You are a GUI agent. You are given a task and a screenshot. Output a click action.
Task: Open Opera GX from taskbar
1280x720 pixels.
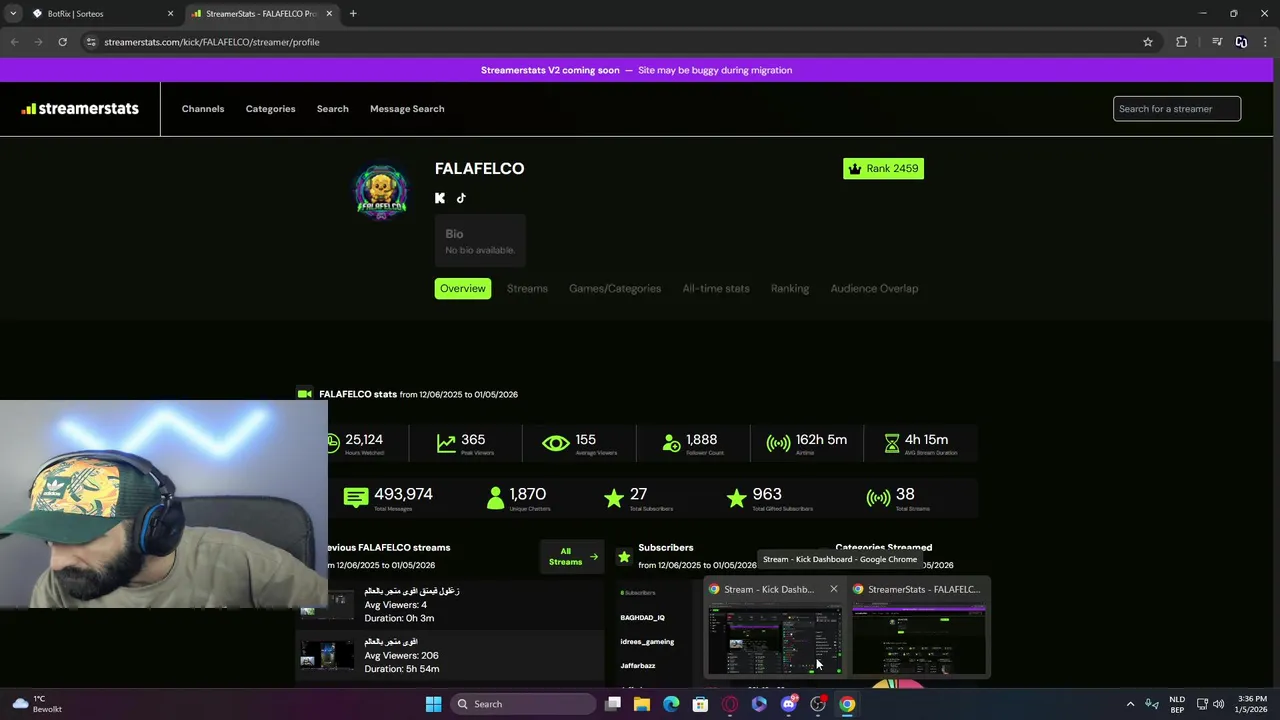[x=730, y=704]
